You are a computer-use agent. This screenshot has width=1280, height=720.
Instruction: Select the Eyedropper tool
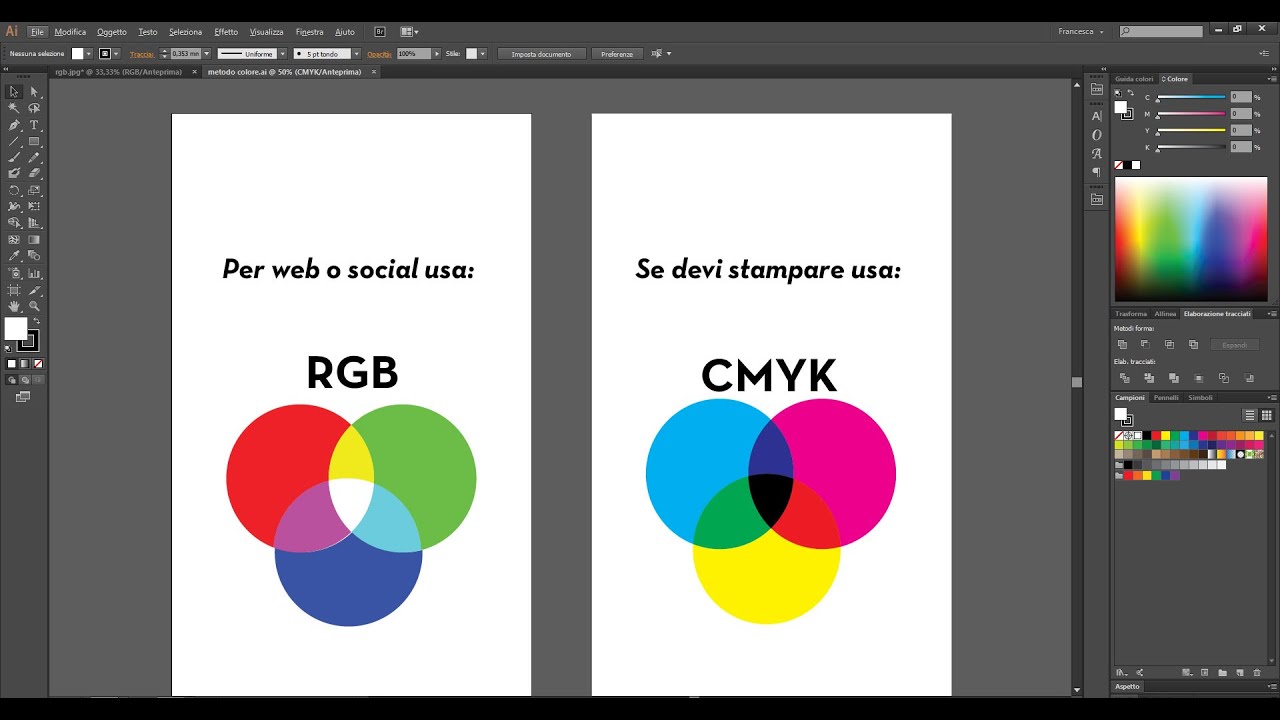pyautogui.click(x=14, y=256)
